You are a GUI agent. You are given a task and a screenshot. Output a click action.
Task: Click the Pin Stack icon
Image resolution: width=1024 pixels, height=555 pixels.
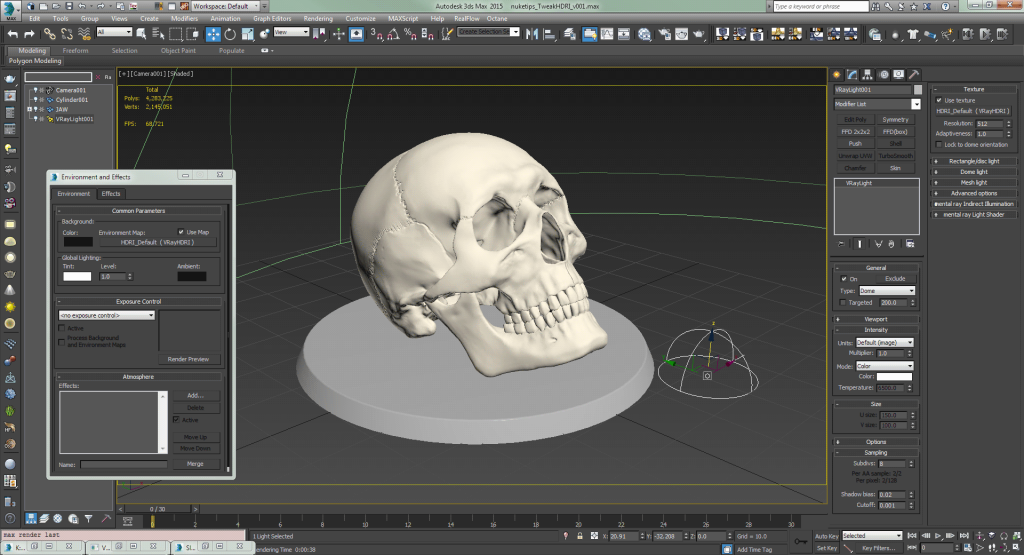[840, 242]
